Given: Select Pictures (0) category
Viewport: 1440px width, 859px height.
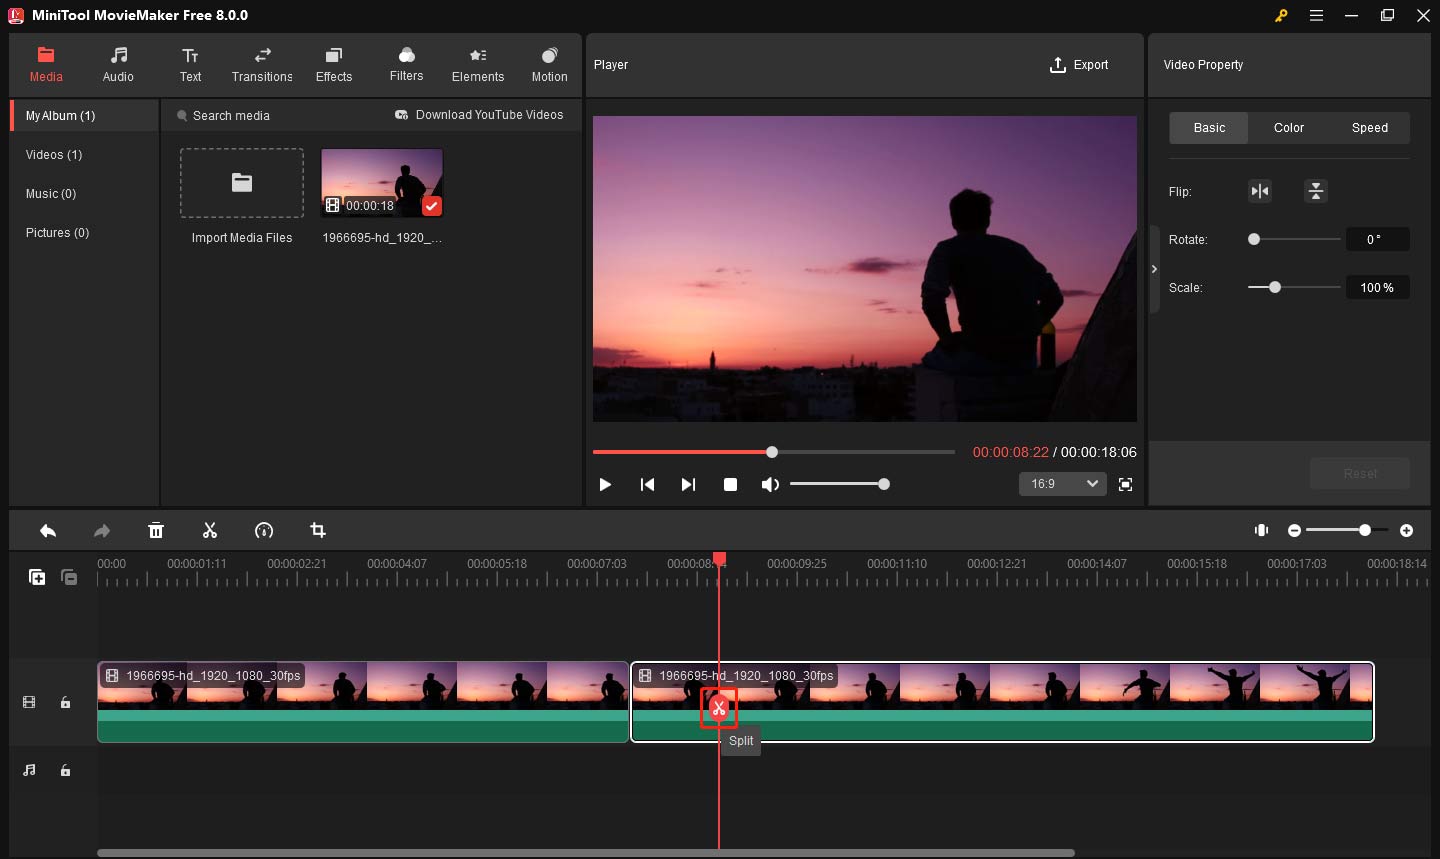Looking at the screenshot, I should pyautogui.click(x=85, y=233).
